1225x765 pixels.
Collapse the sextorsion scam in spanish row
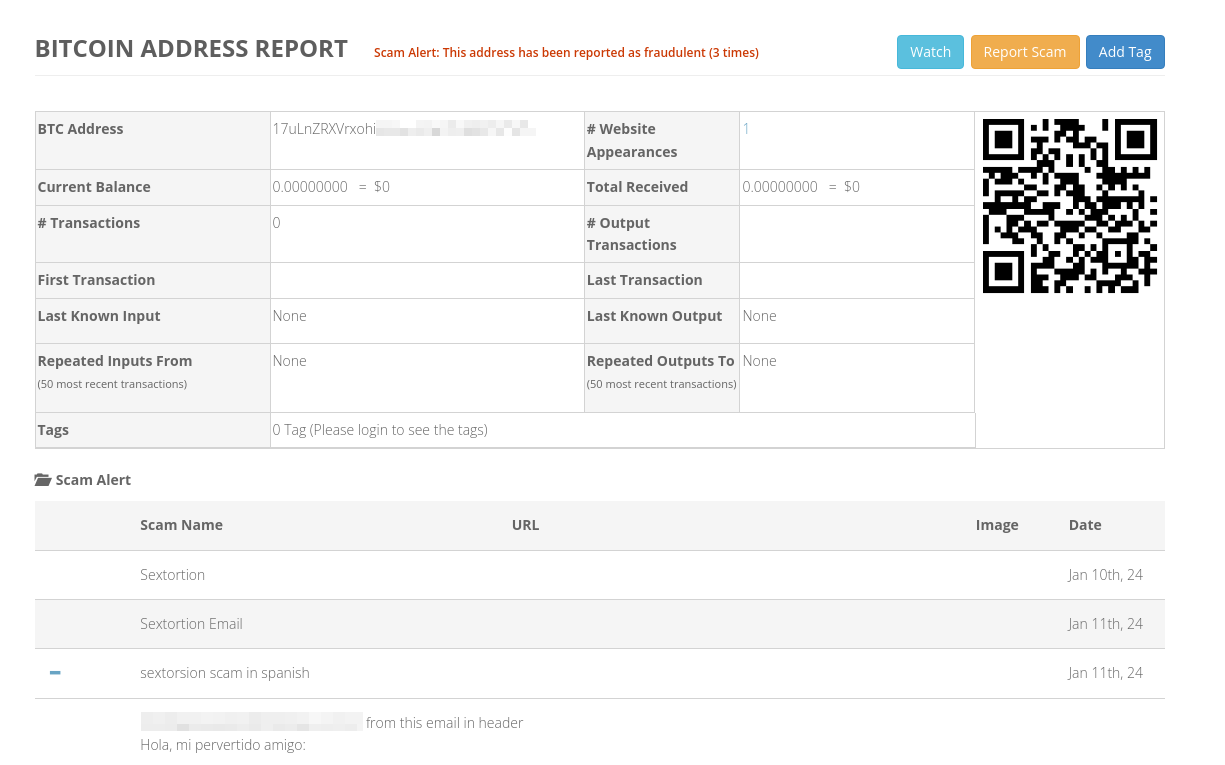tap(55, 673)
